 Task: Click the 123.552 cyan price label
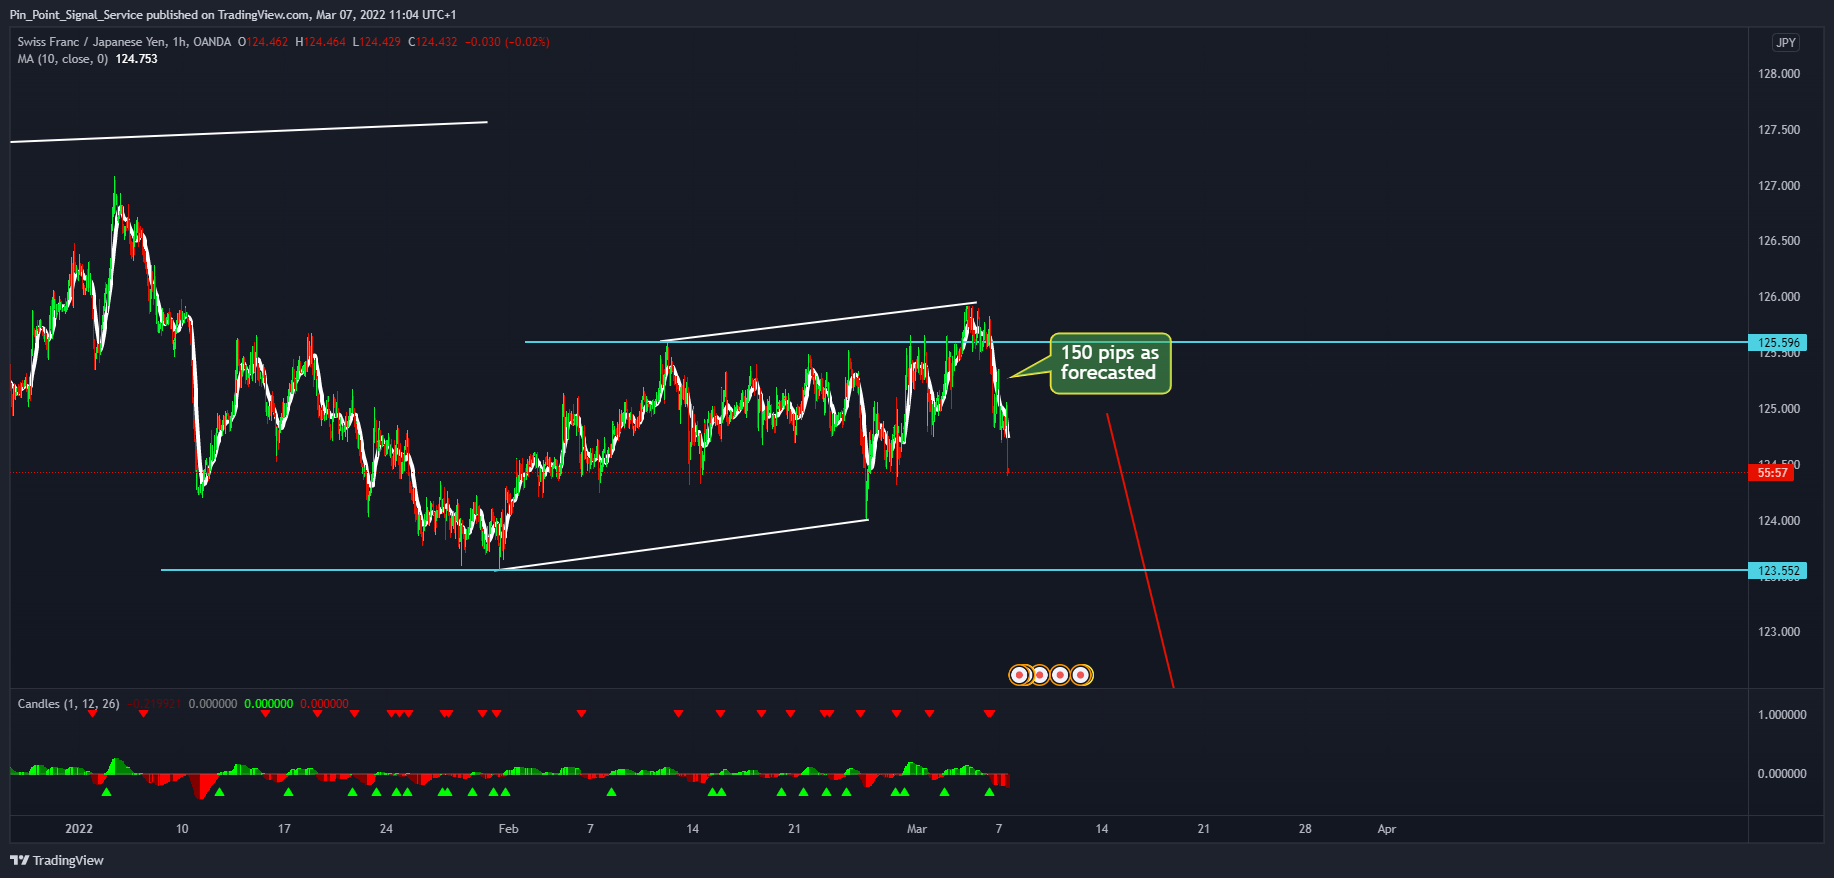click(x=1777, y=571)
